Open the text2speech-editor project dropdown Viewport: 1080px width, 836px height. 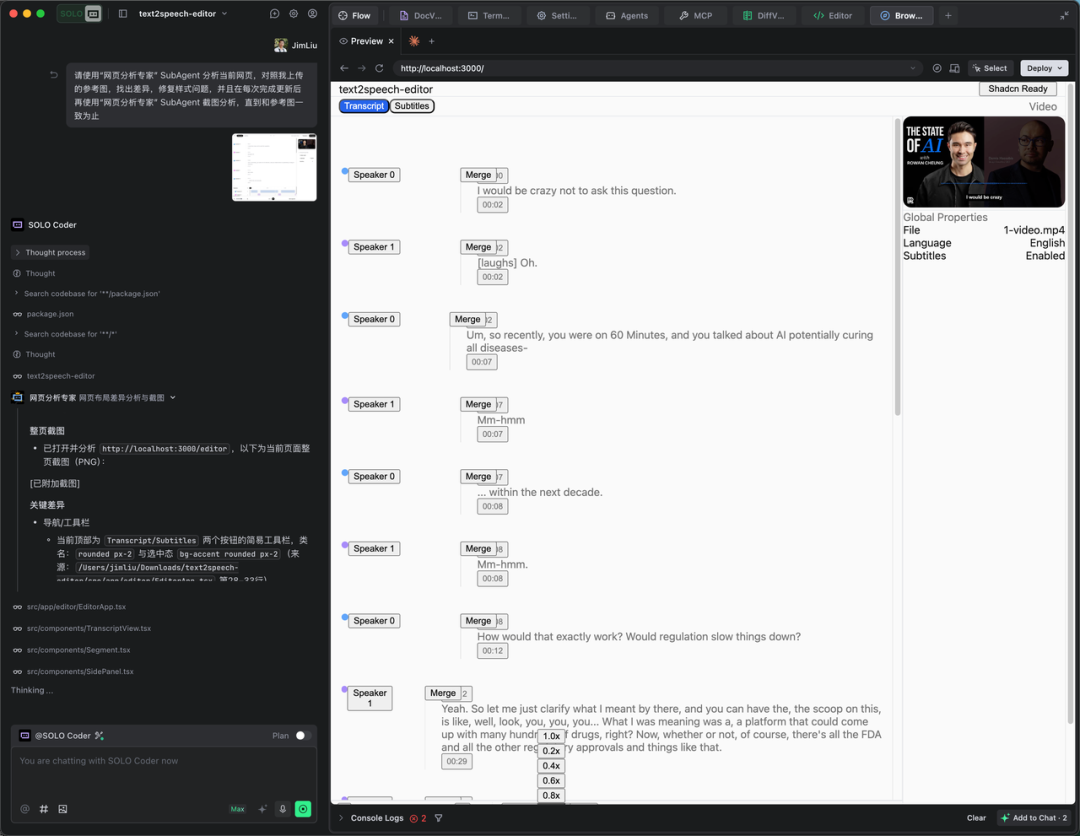click(x=183, y=14)
